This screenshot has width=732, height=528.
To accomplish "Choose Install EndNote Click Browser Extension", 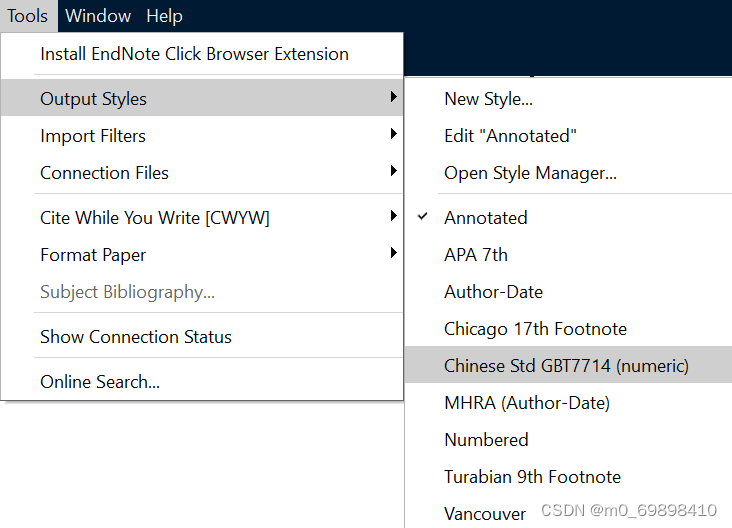I will pyautogui.click(x=202, y=54).
